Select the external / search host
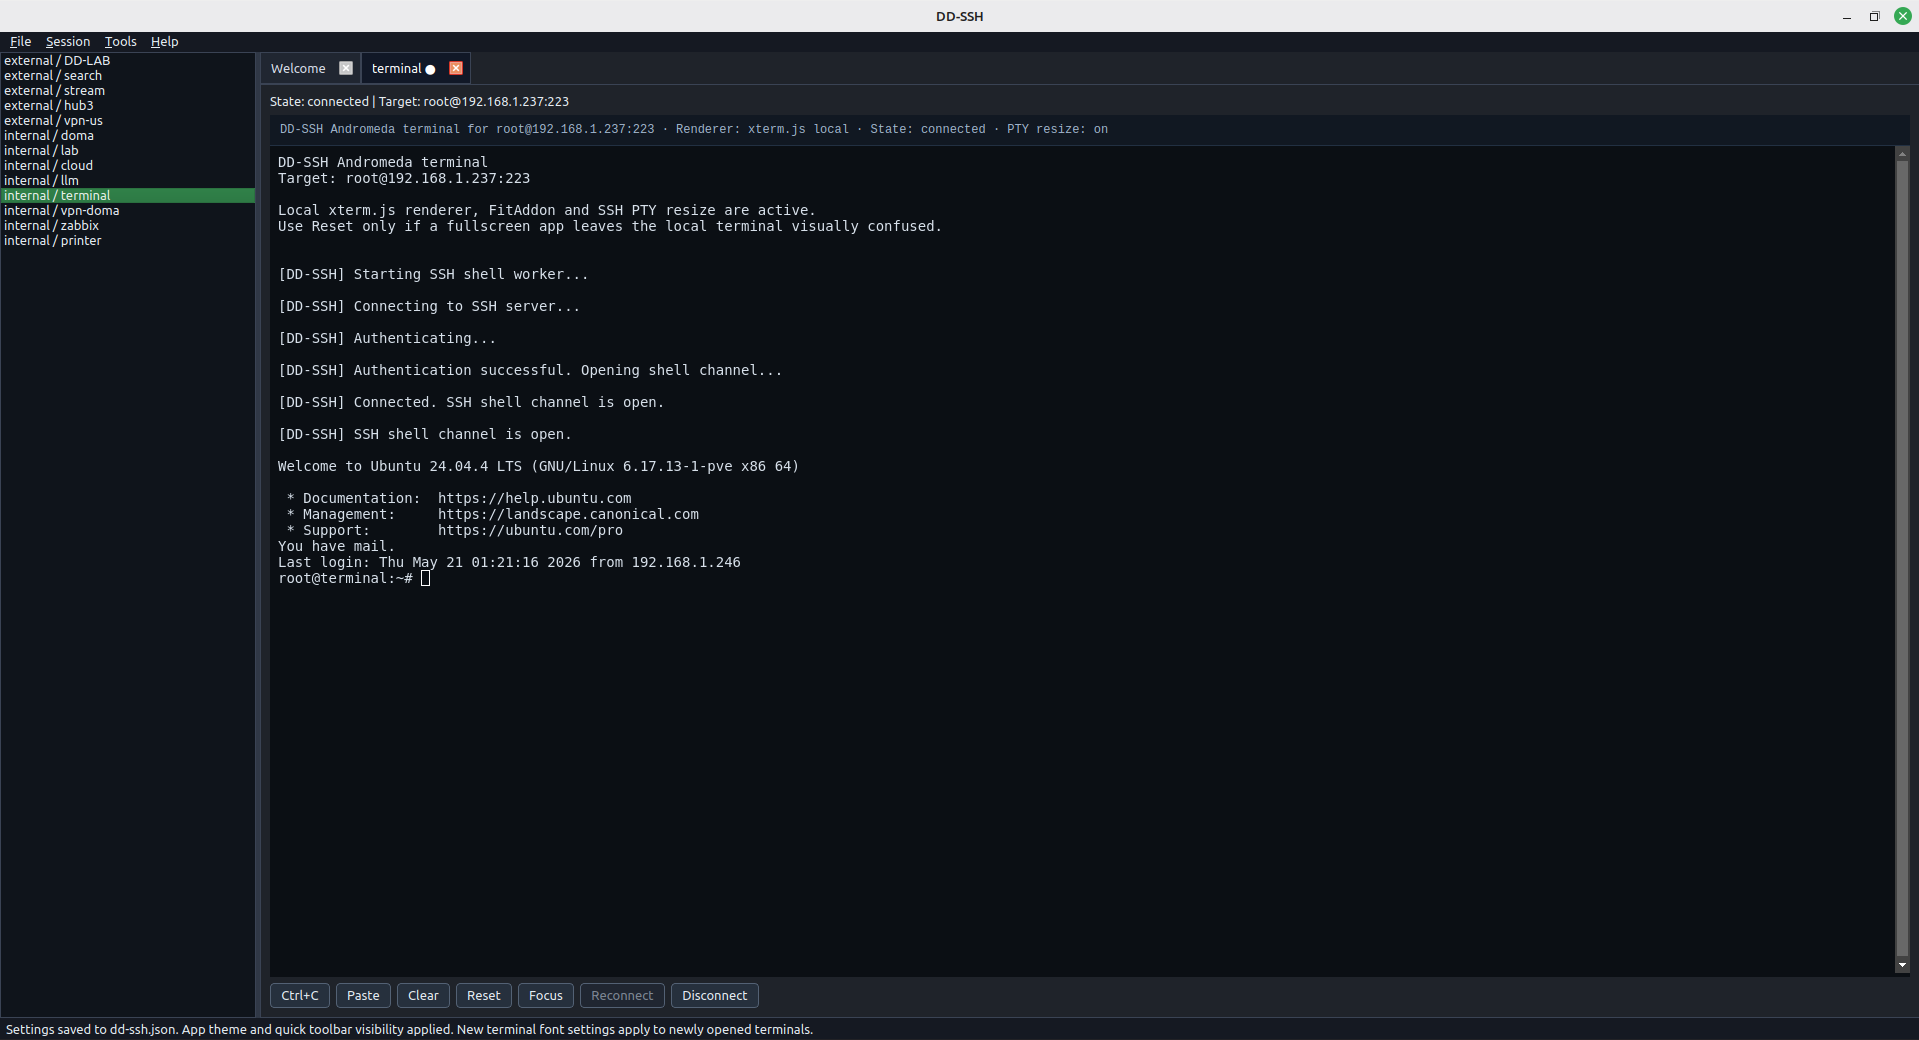This screenshot has width=1919, height=1040. pos(128,75)
